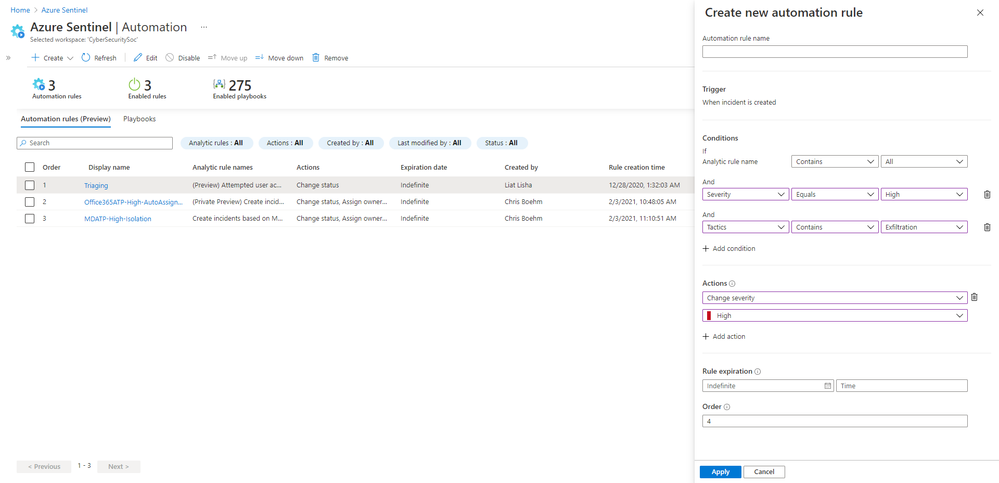999x483 pixels.
Task: Open the Analytic rule name All dropdown
Action: click(x=924, y=162)
